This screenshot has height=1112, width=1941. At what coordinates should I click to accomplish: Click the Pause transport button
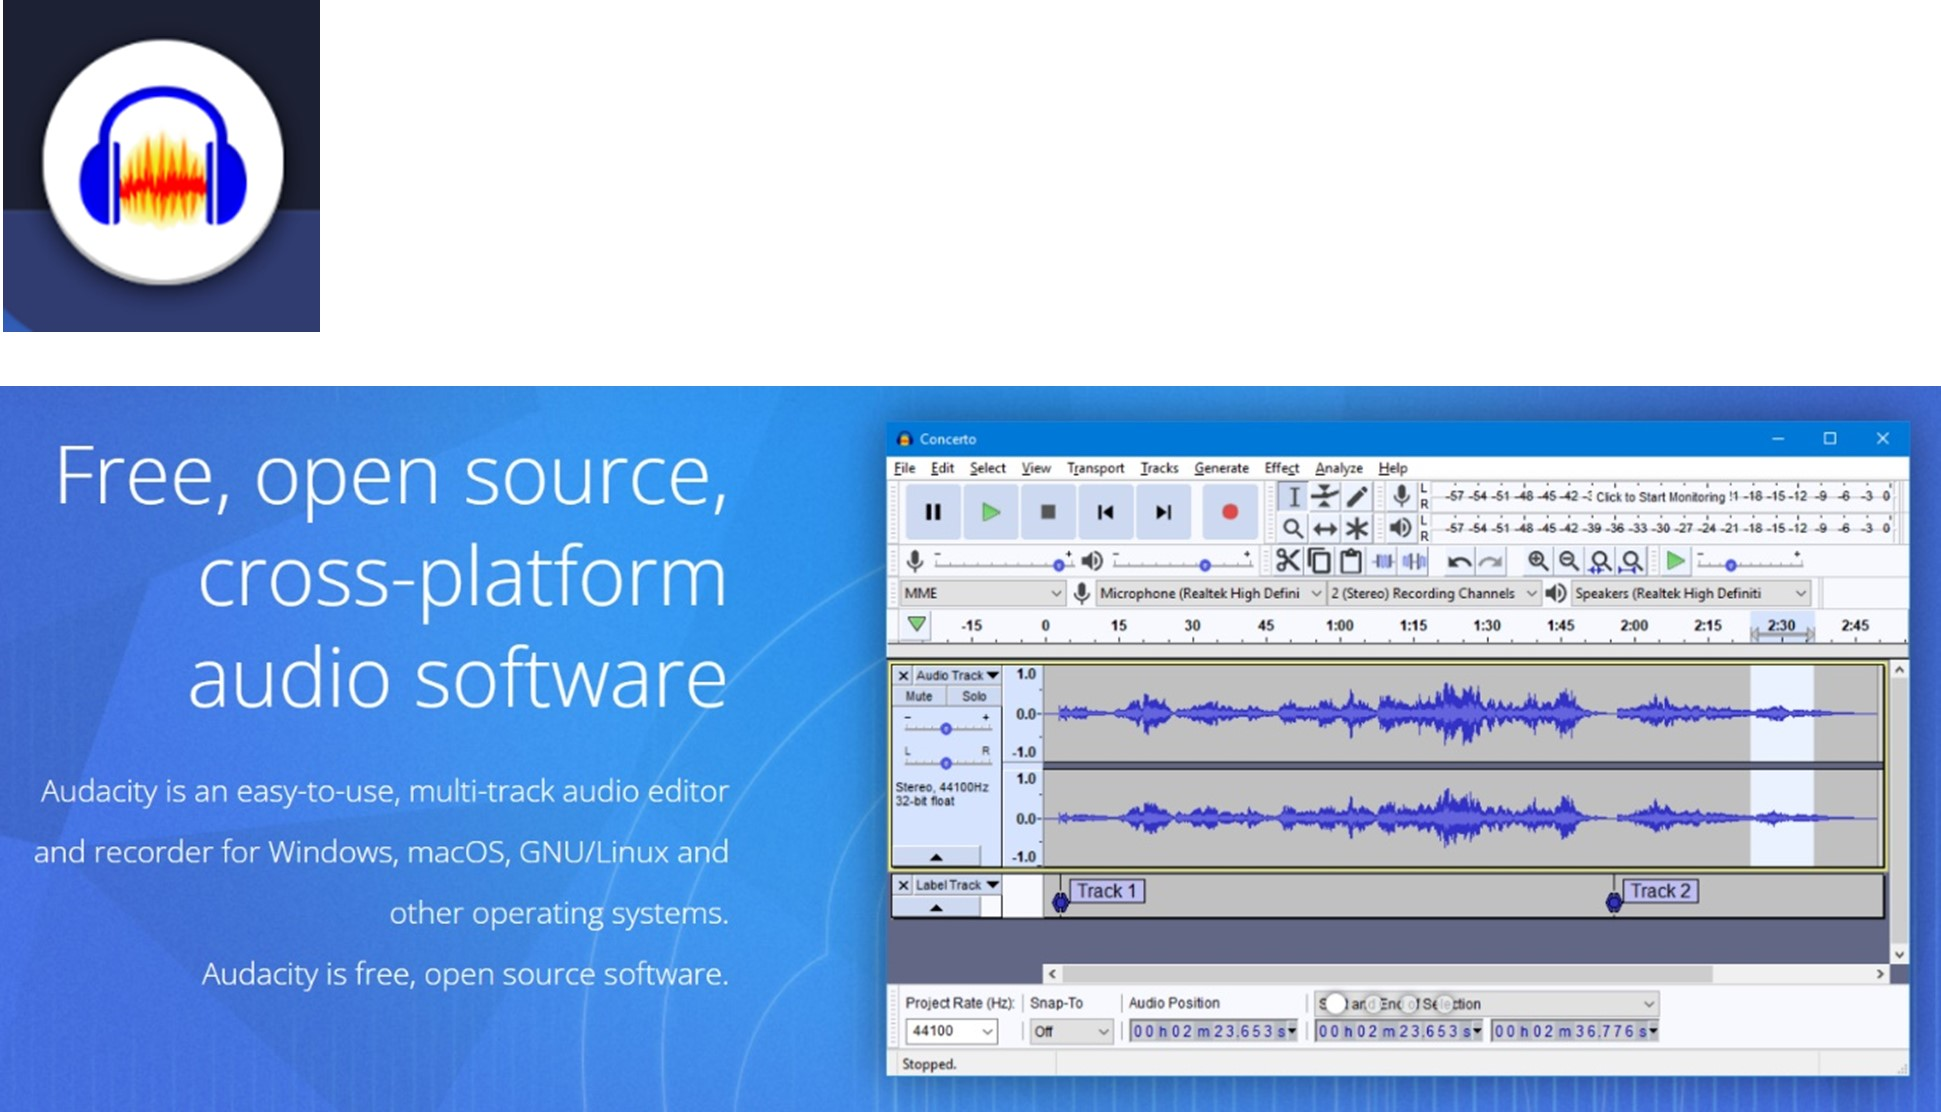tap(933, 512)
